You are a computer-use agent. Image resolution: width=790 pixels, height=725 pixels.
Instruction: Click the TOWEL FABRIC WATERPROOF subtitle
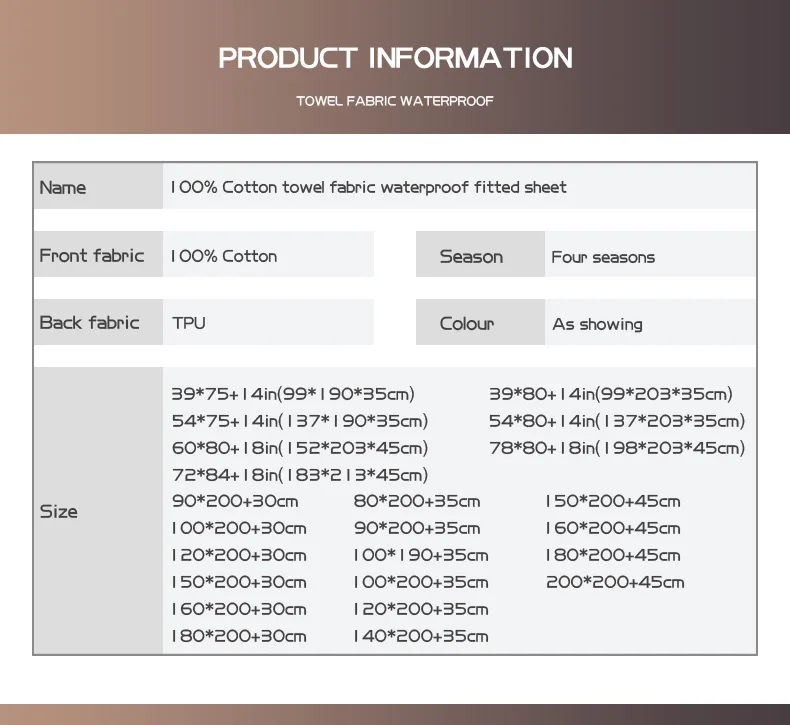[395, 101]
